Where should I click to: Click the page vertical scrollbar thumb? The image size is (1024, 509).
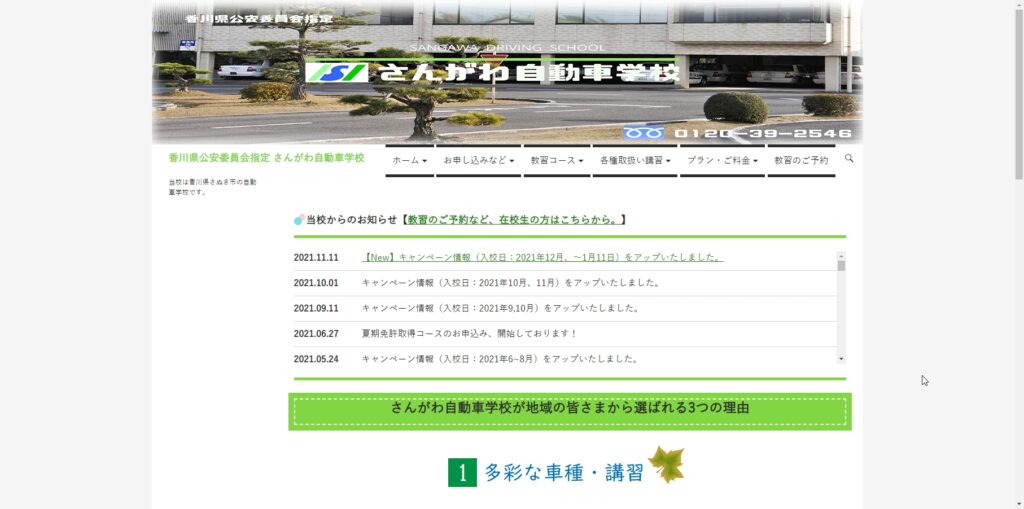click(x=1019, y=92)
